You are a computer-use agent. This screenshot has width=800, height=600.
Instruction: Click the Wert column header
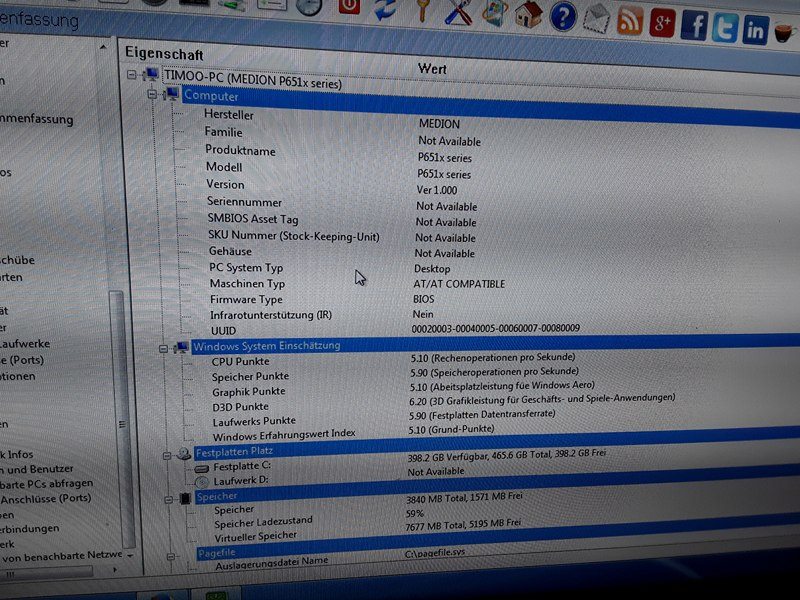click(x=432, y=68)
